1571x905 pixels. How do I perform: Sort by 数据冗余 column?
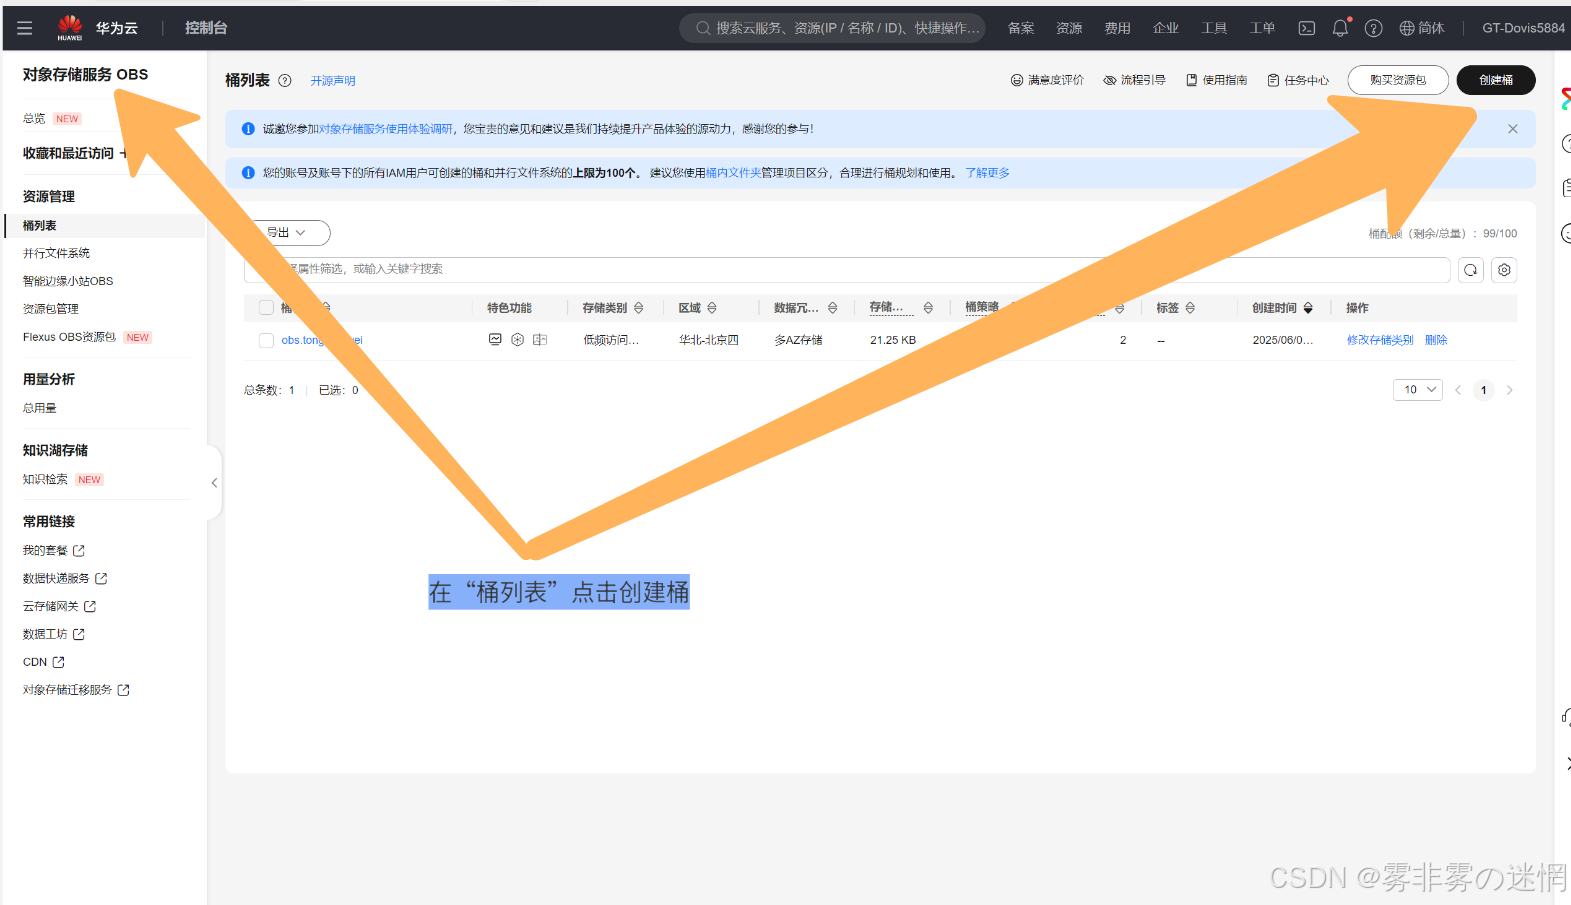tap(833, 308)
